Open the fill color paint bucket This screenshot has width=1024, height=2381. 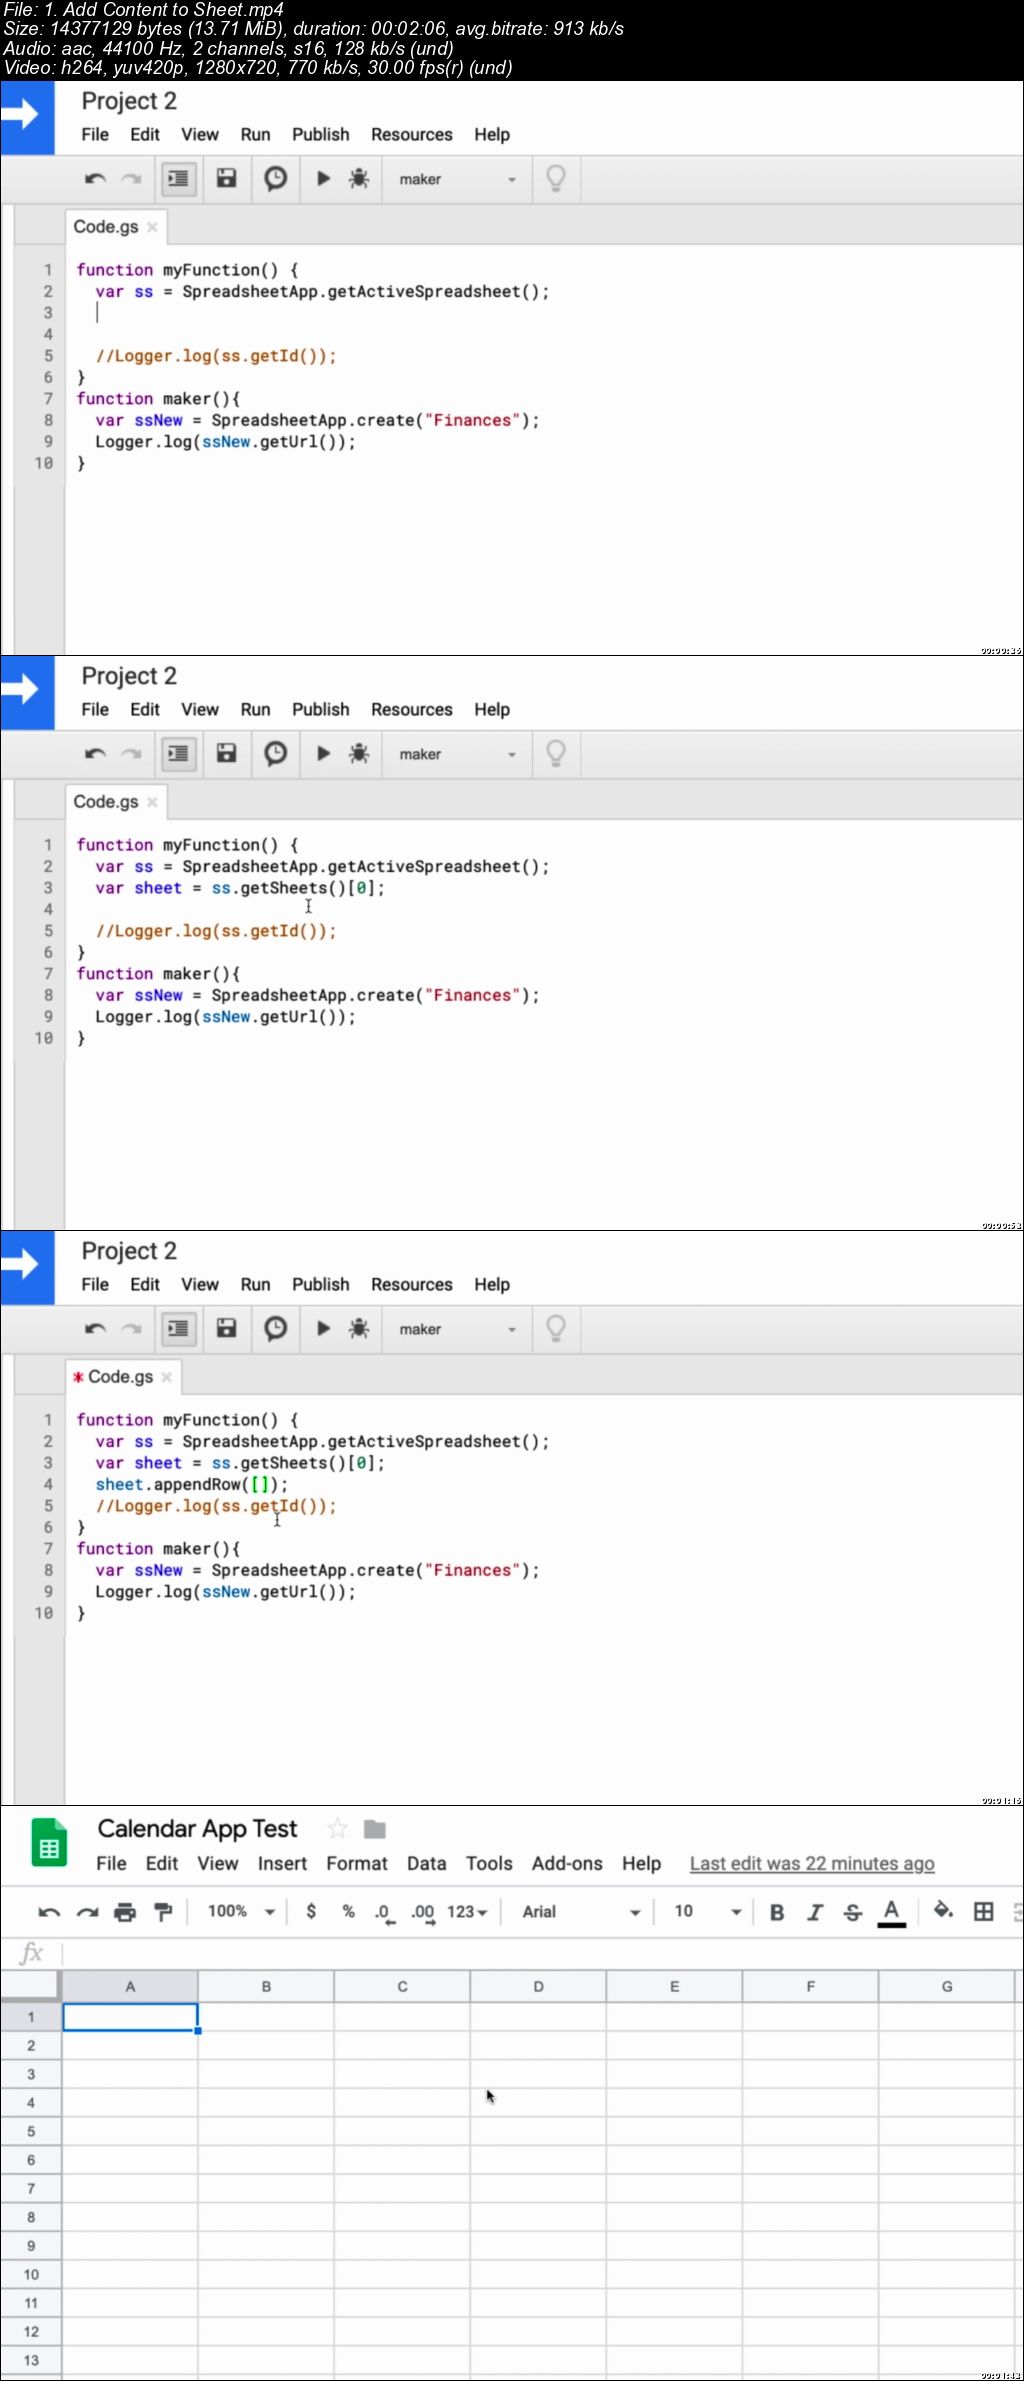(x=943, y=1911)
